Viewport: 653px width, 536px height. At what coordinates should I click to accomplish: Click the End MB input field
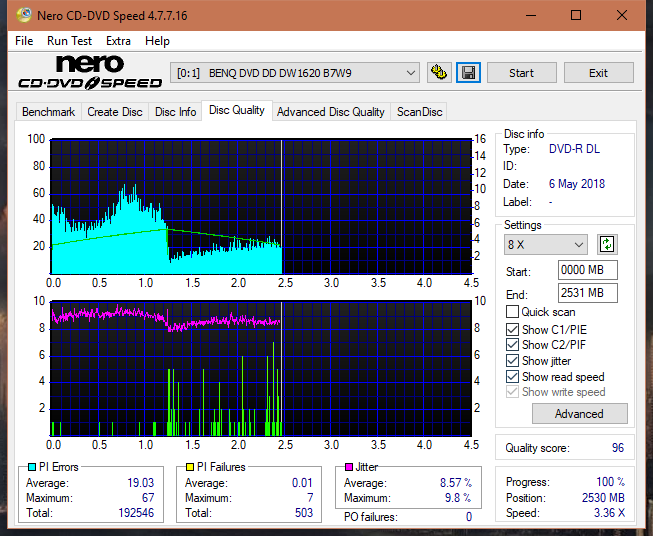tap(588, 293)
